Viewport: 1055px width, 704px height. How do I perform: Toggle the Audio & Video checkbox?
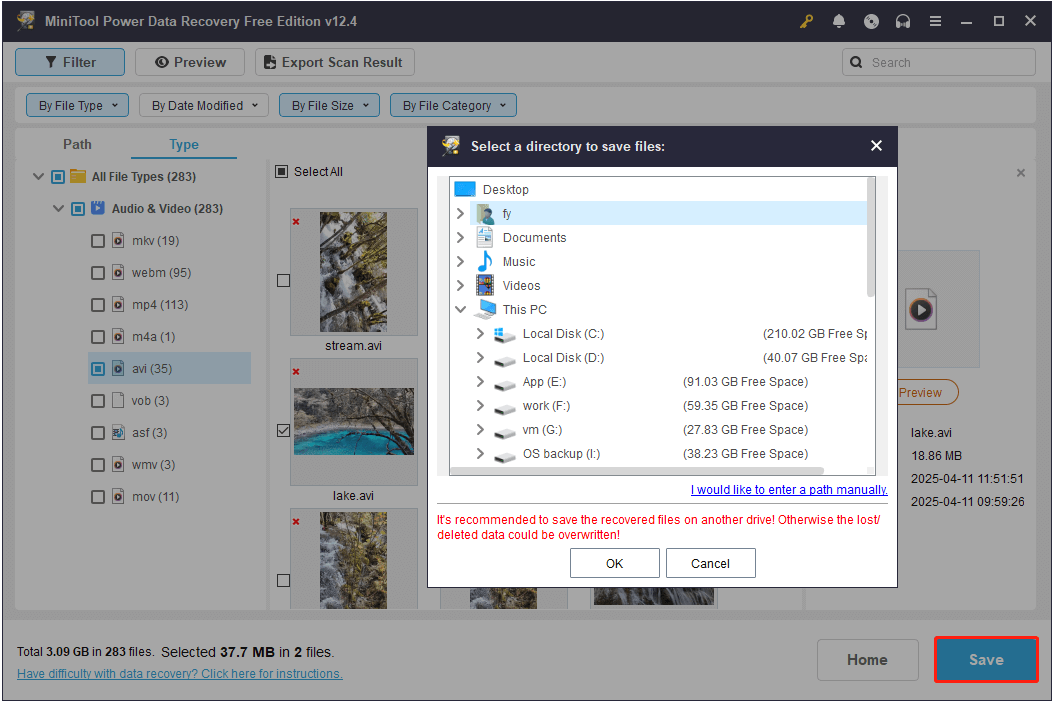click(78, 209)
